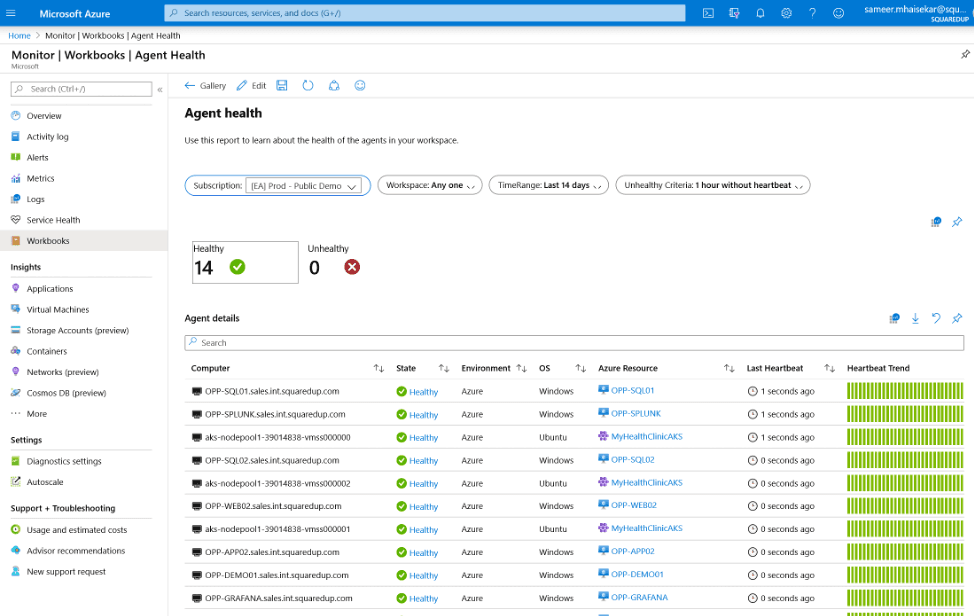Viewport: 974px width, 616px height.
Task: Select the Healthy agents tile
Action: [245, 262]
